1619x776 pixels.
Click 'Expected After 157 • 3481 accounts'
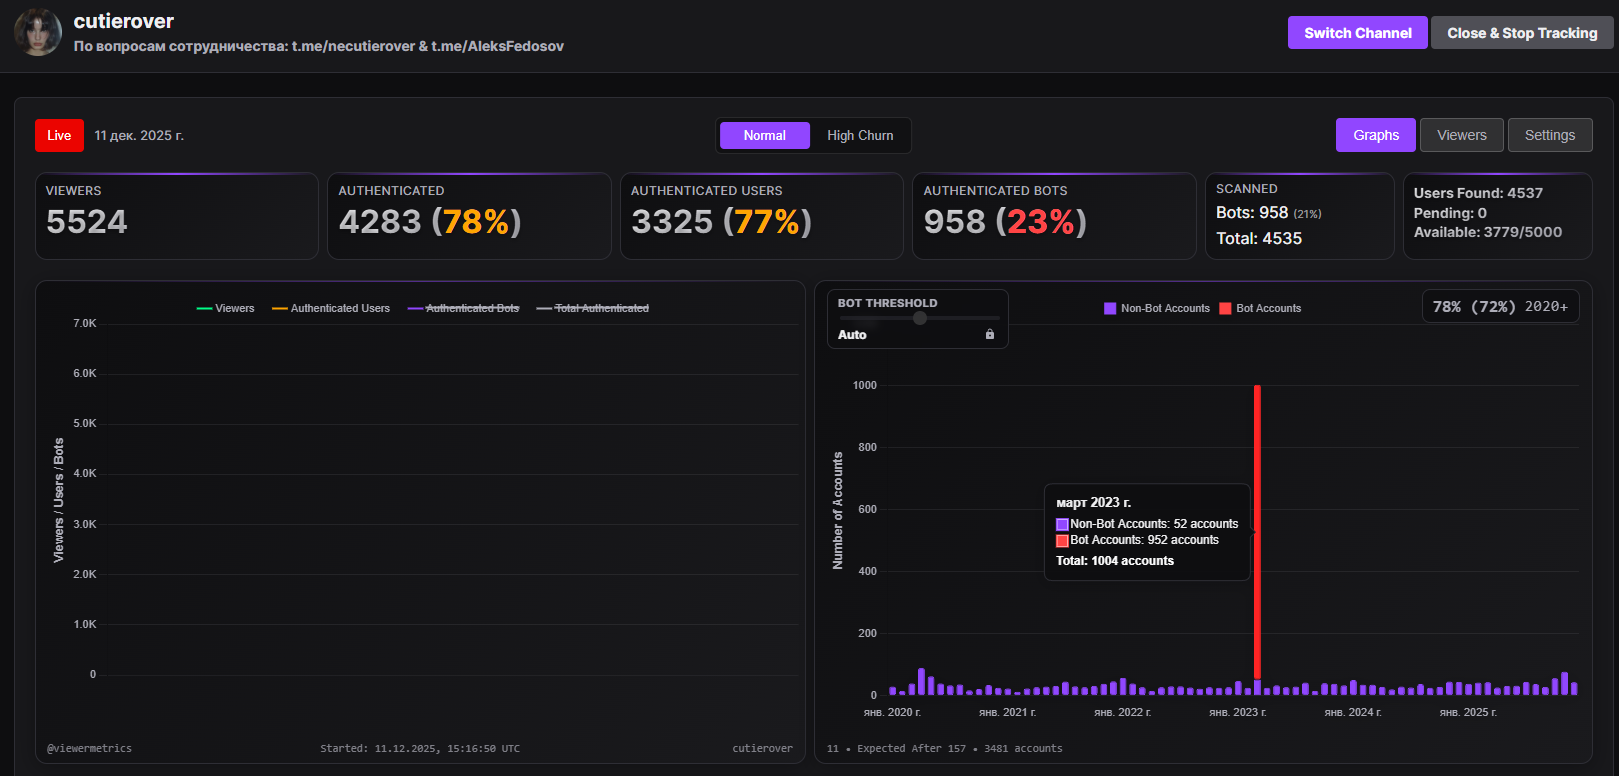[960, 748]
